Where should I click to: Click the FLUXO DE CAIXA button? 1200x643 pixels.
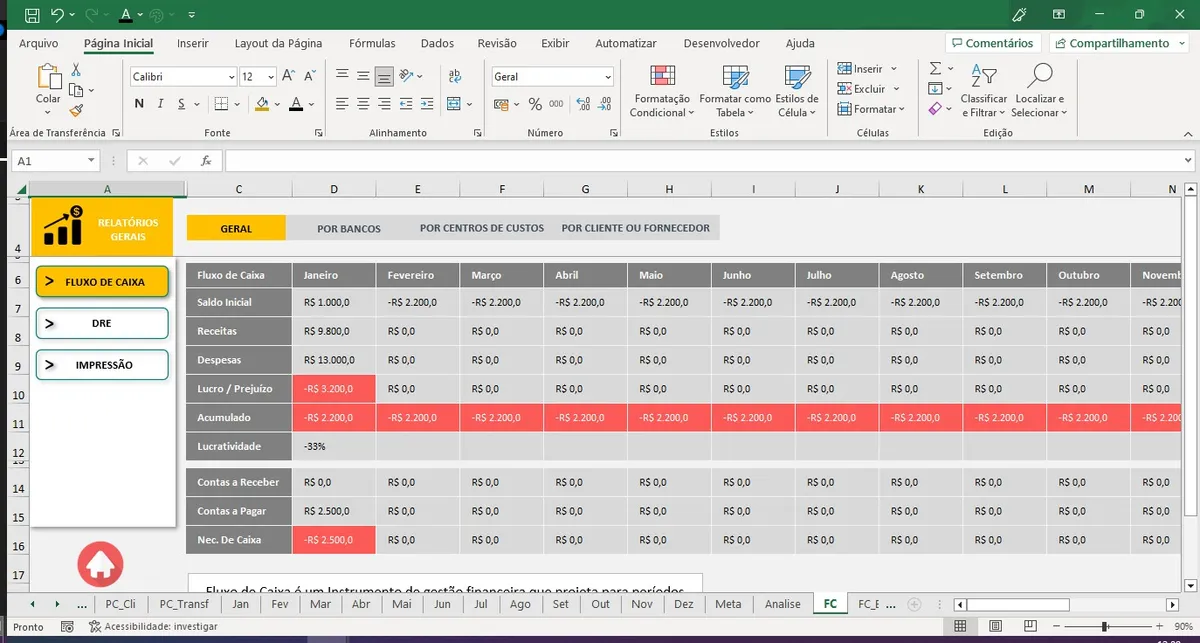pyautogui.click(x=101, y=283)
